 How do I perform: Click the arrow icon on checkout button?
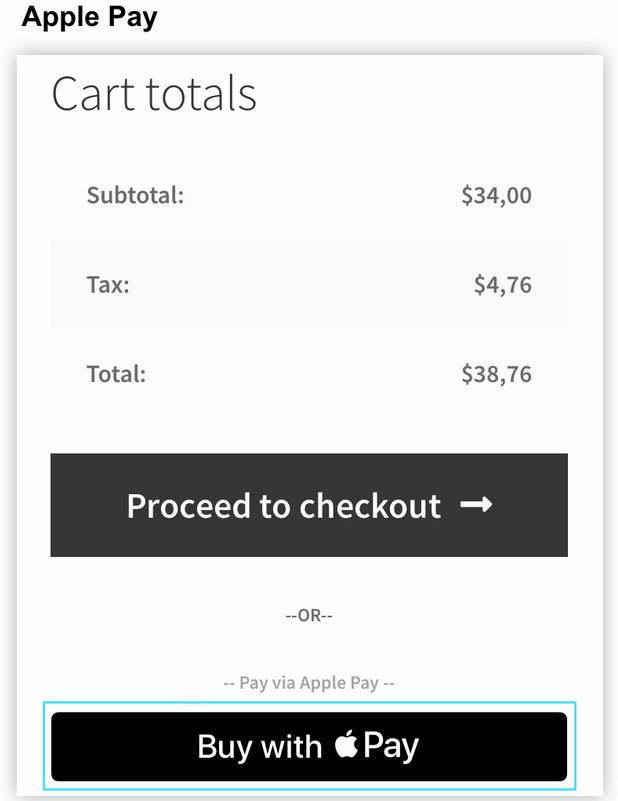tap(476, 505)
